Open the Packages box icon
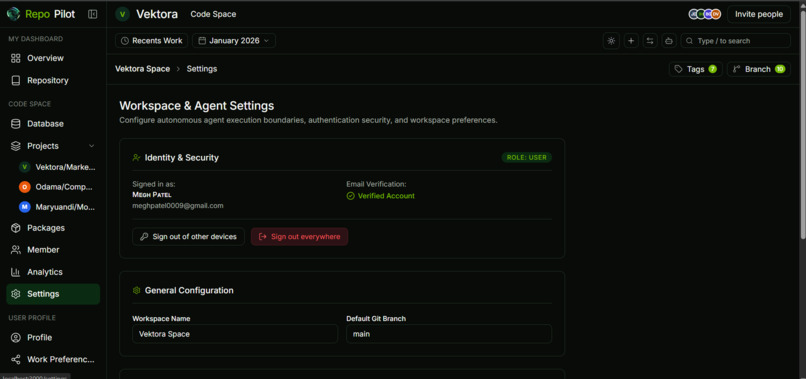This screenshot has height=379, width=806. pos(16,228)
